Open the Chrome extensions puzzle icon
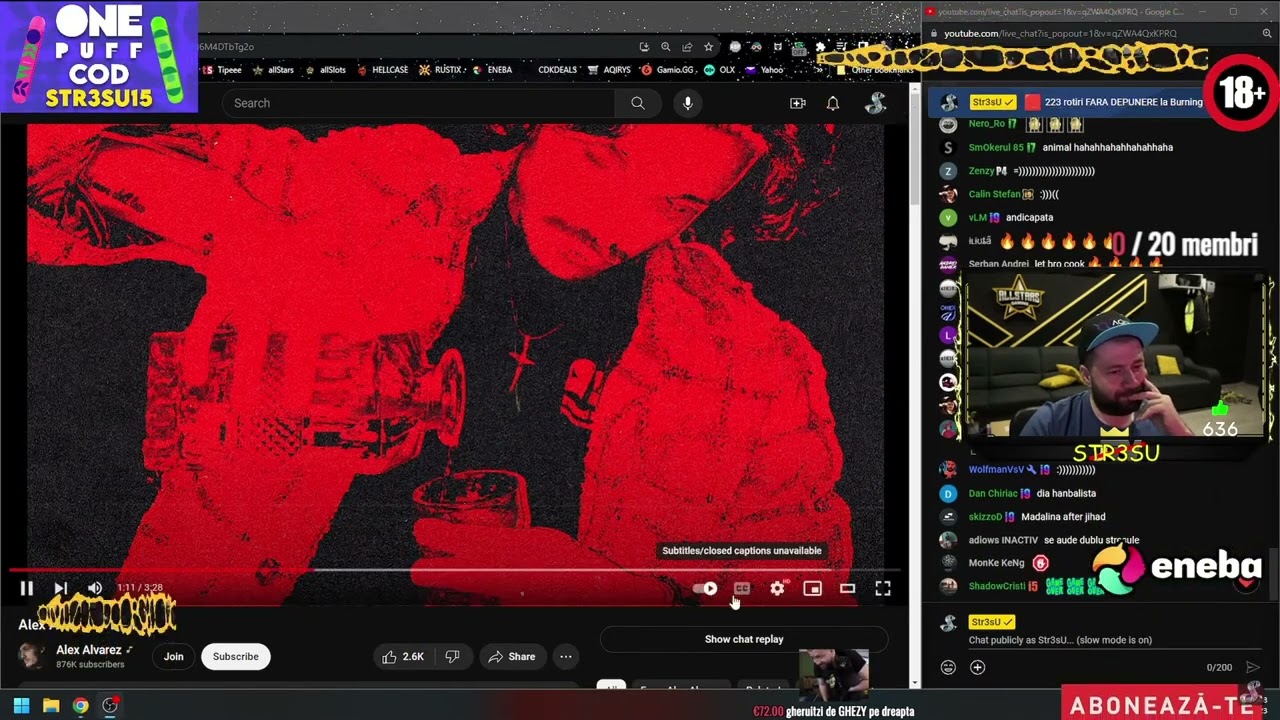 coord(821,47)
